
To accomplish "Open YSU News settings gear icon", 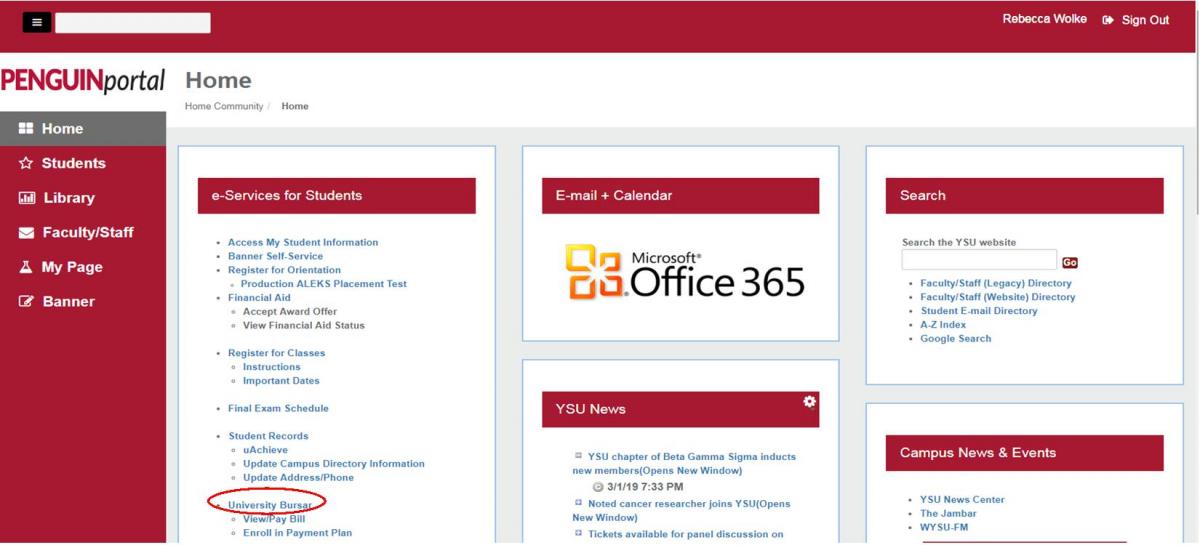I will click(809, 401).
